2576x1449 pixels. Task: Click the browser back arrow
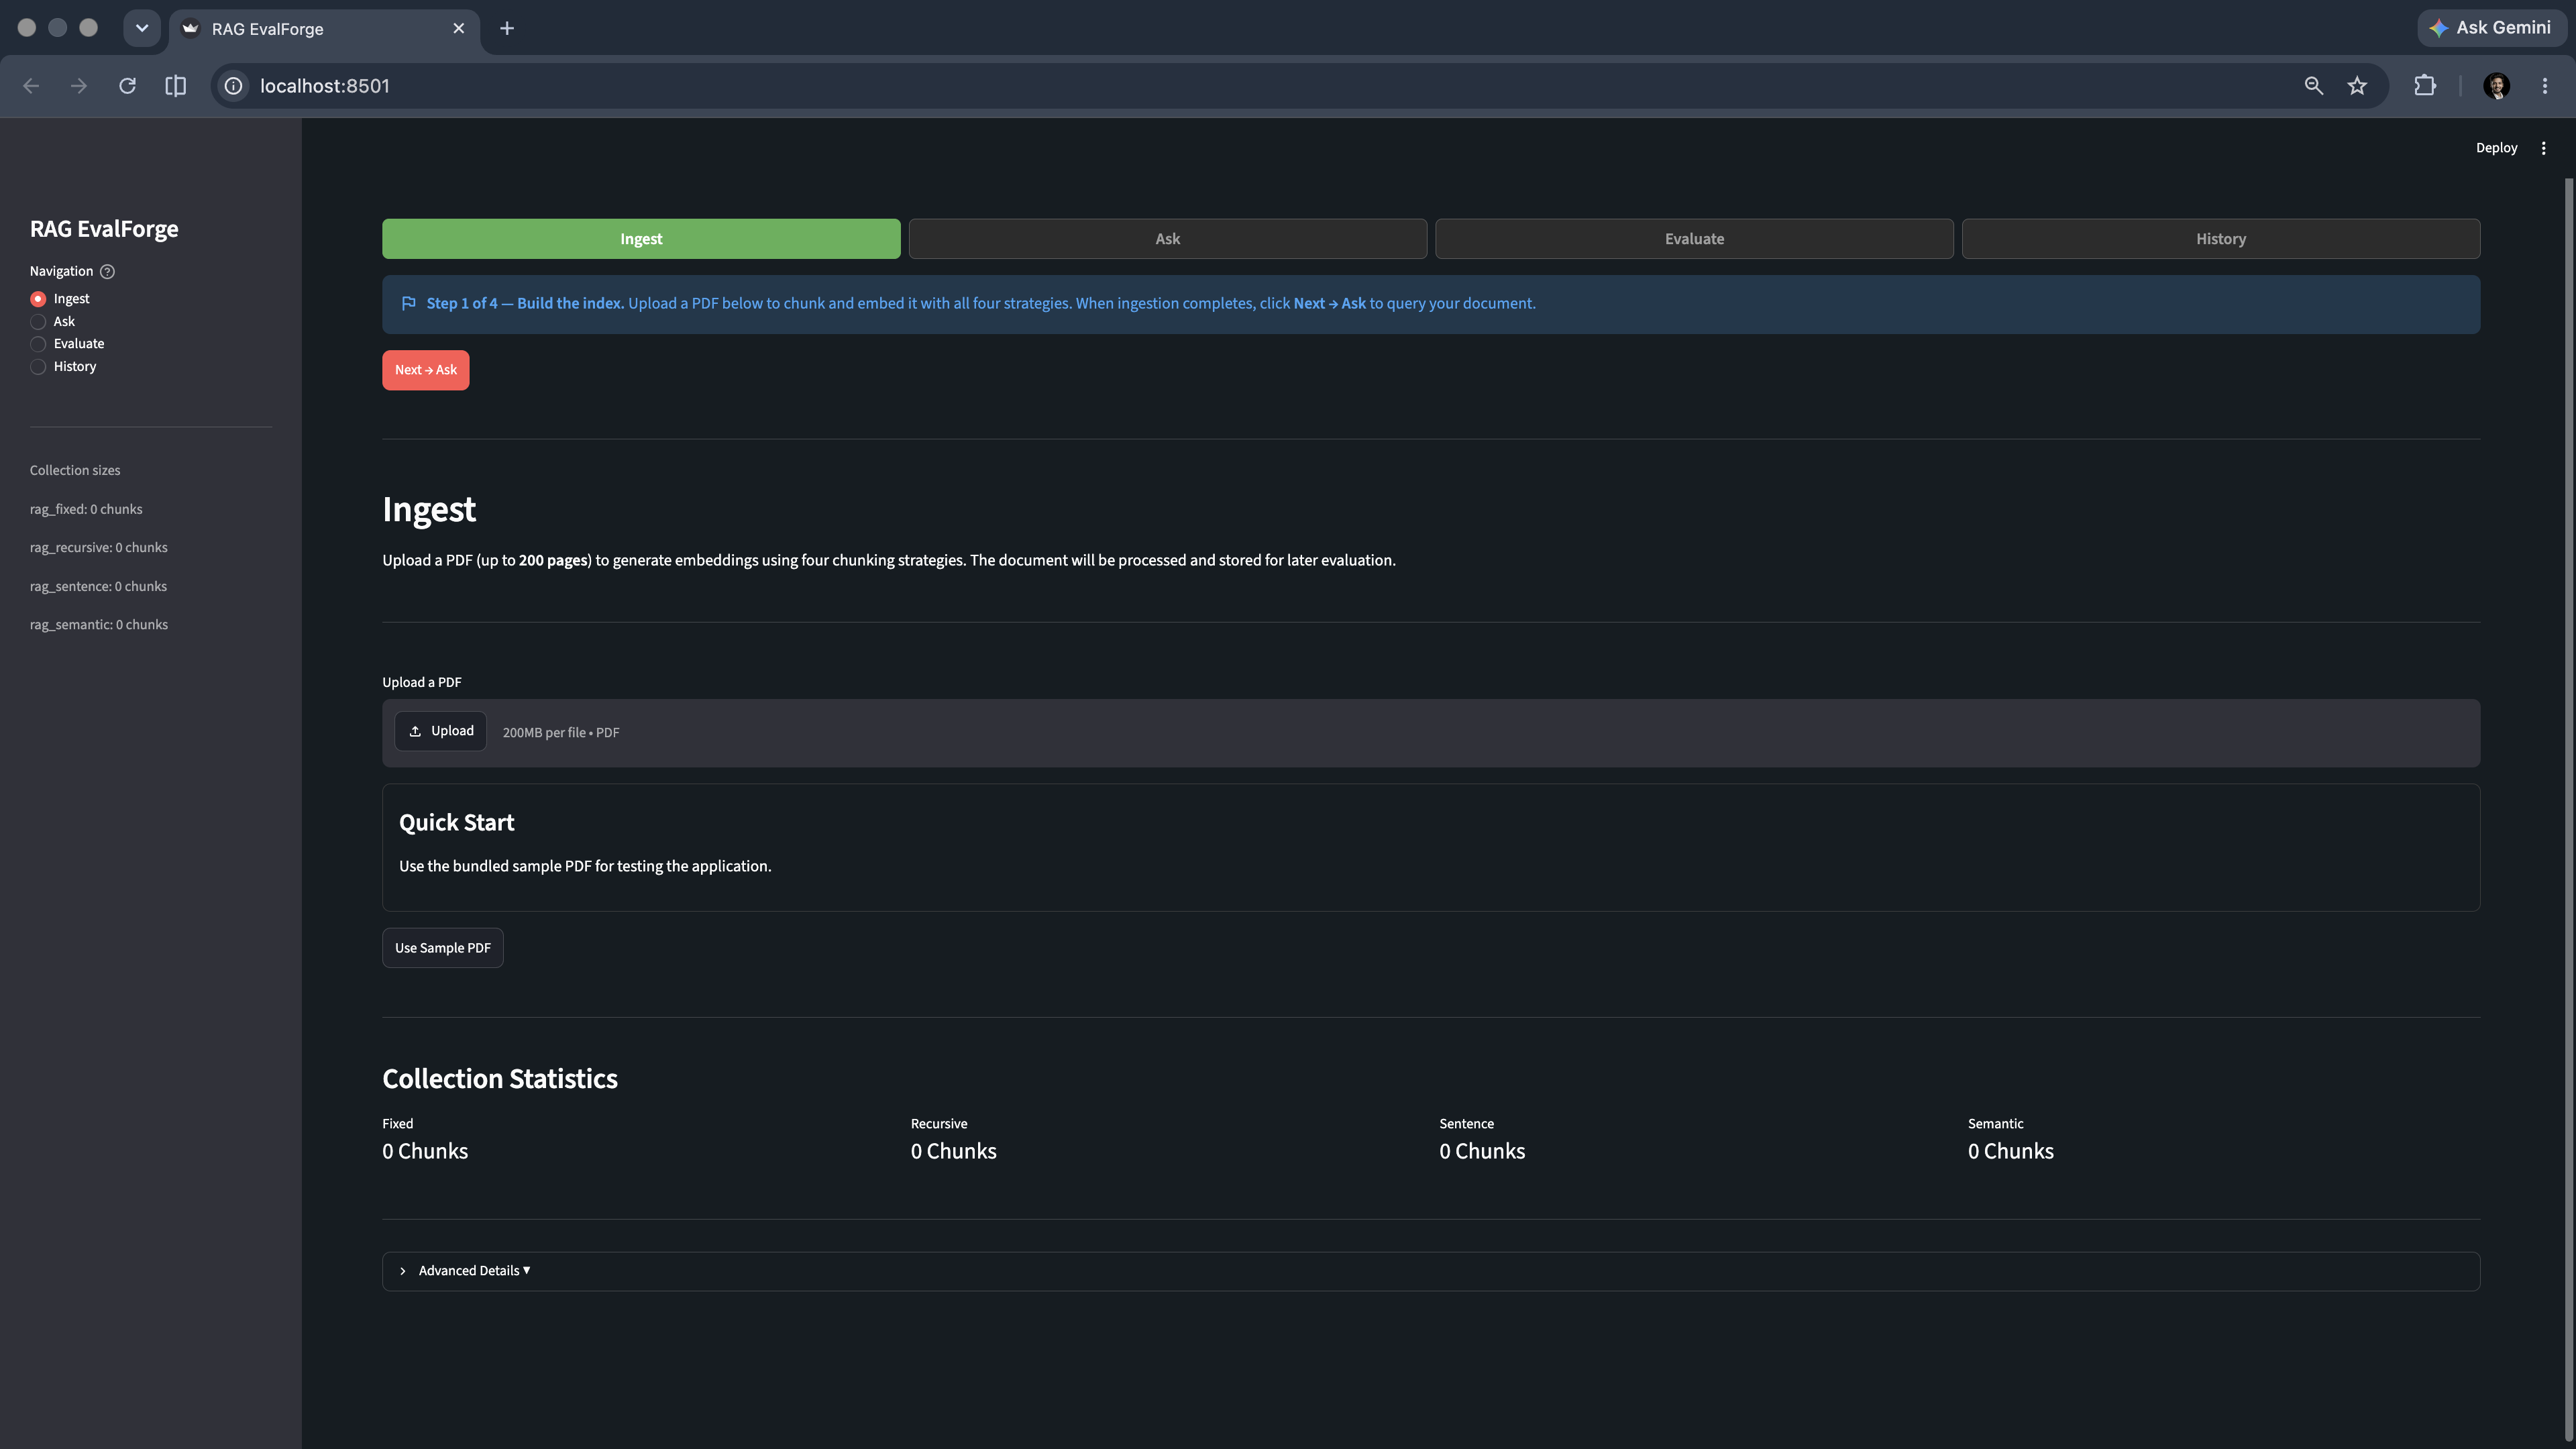(x=31, y=86)
